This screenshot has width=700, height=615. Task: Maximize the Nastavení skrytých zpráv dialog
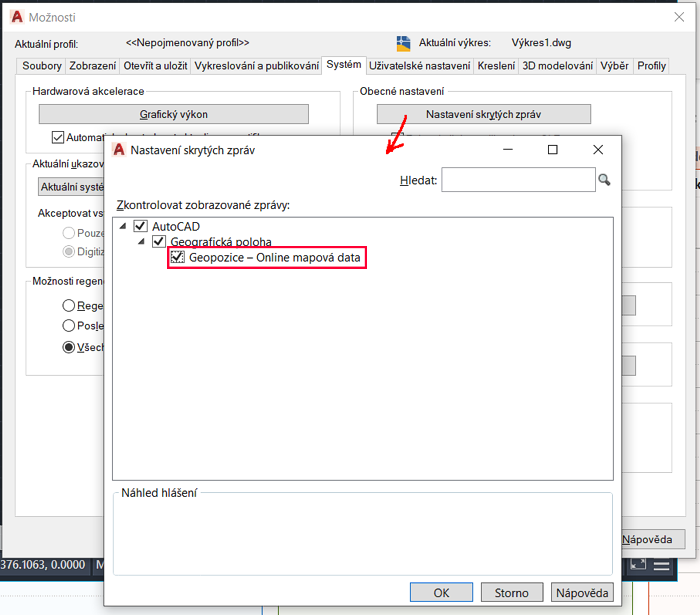(x=552, y=150)
